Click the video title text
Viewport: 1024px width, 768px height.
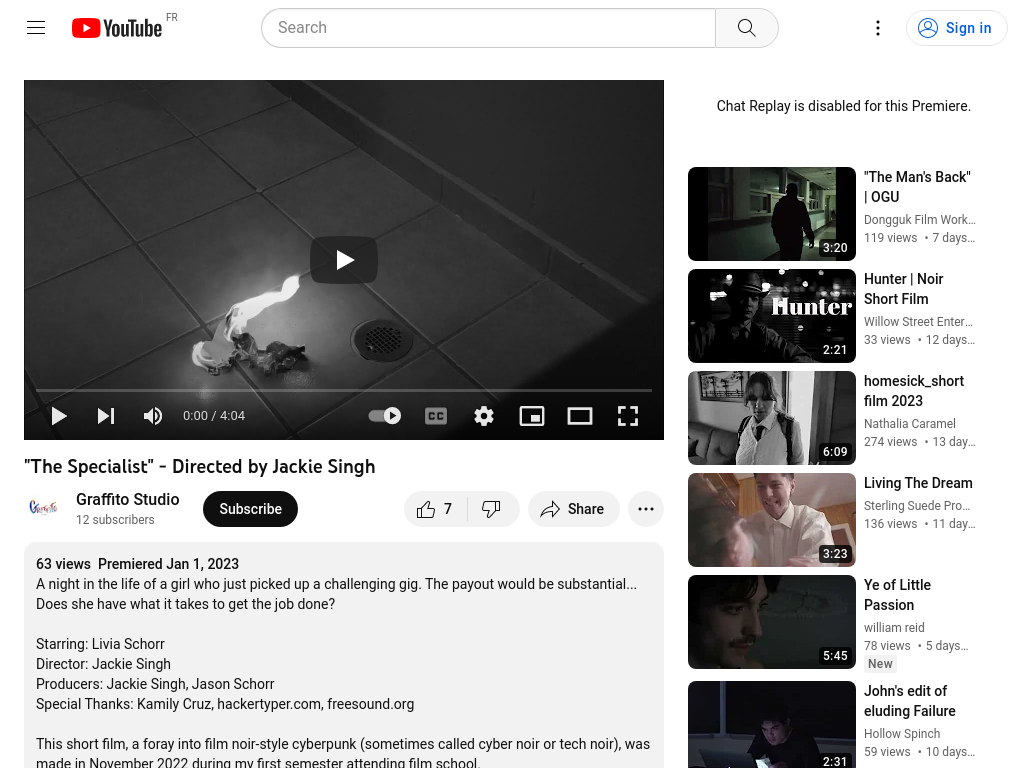(x=199, y=466)
